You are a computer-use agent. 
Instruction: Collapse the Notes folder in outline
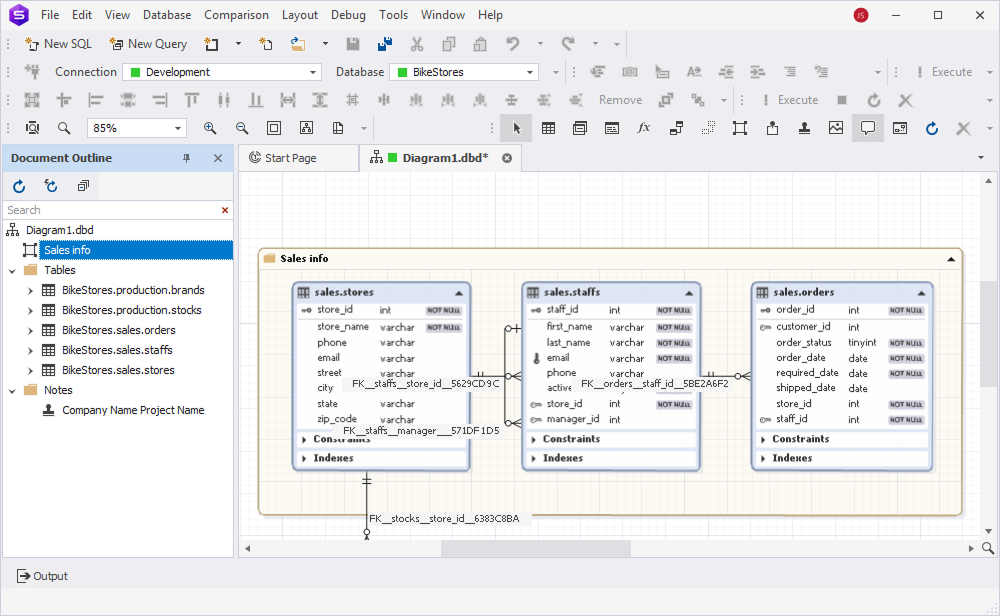tap(12, 390)
